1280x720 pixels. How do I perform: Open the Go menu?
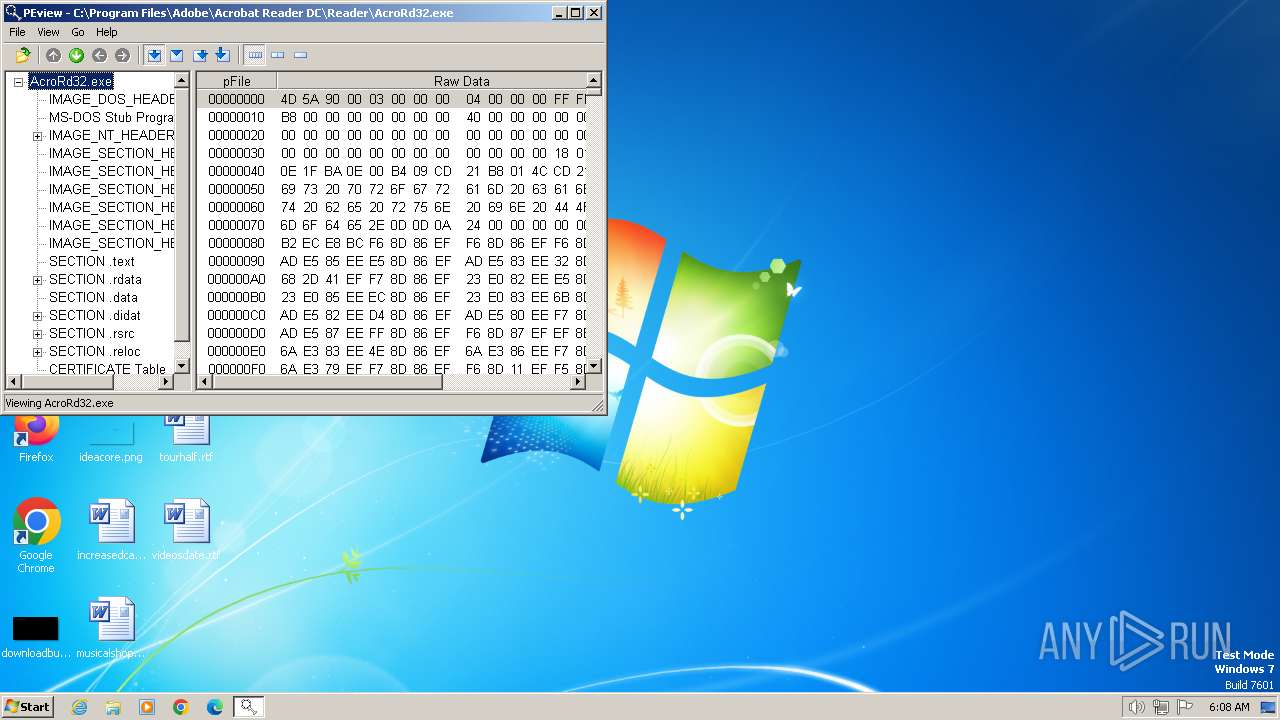(78, 32)
